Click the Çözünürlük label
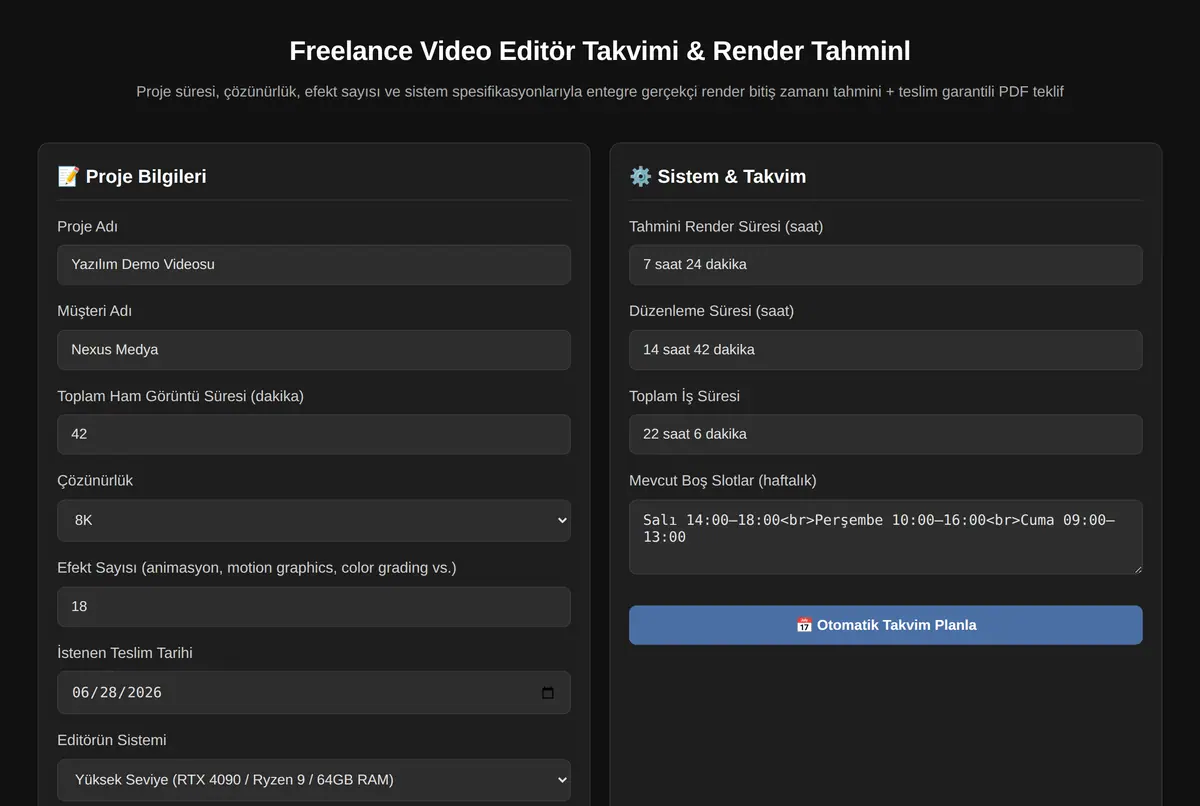 tap(95, 480)
